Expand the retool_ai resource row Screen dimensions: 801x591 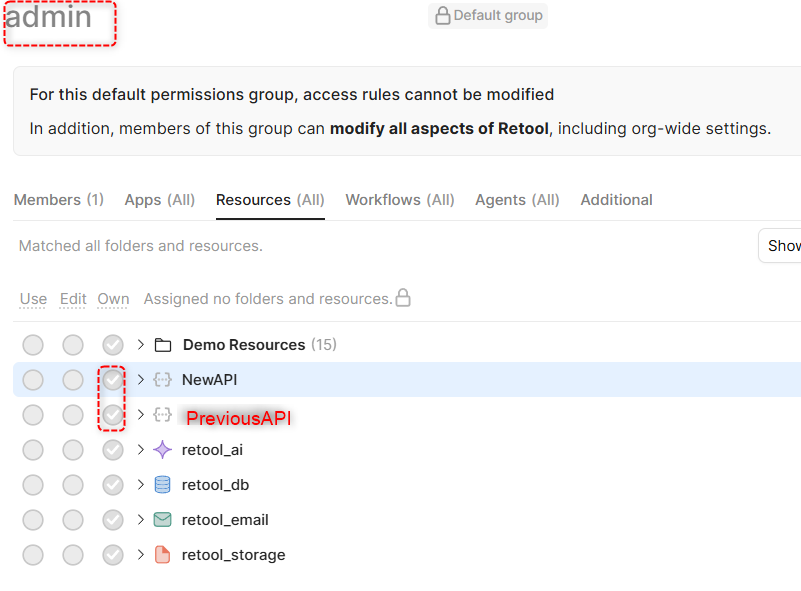140,450
